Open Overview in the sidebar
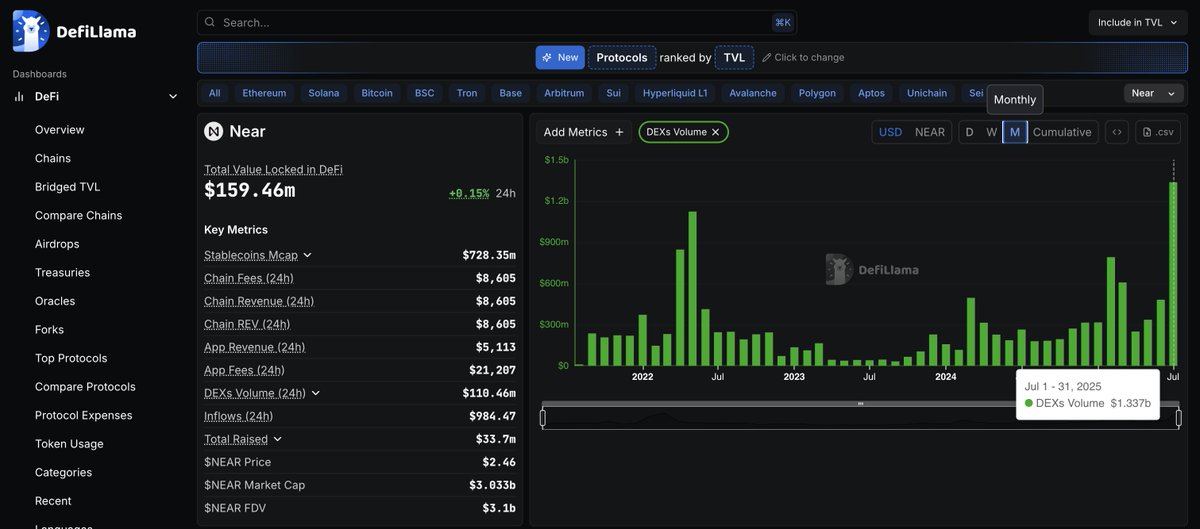This screenshot has width=1200, height=529. point(60,130)
